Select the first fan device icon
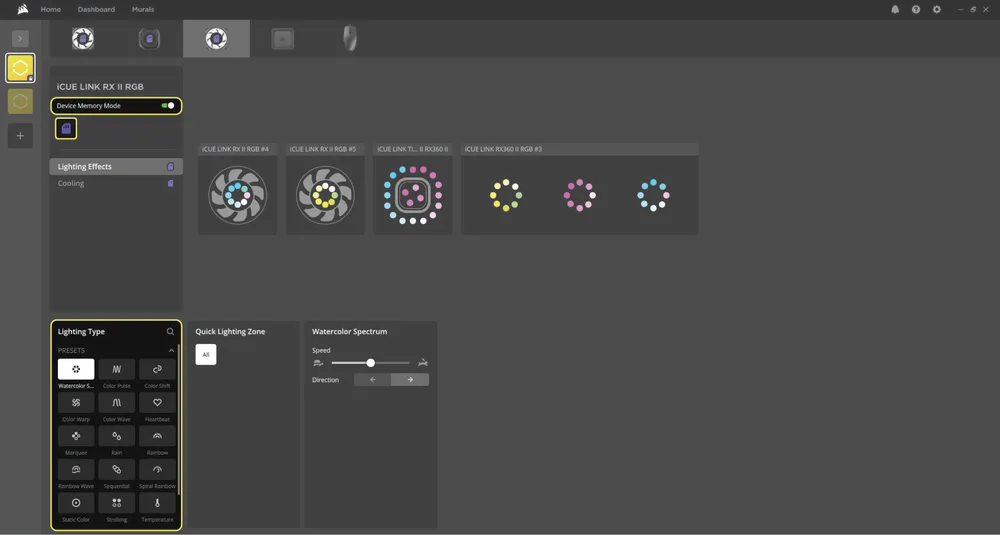The width and height of the screenshot is (1000, 535). tap(83, 38)
